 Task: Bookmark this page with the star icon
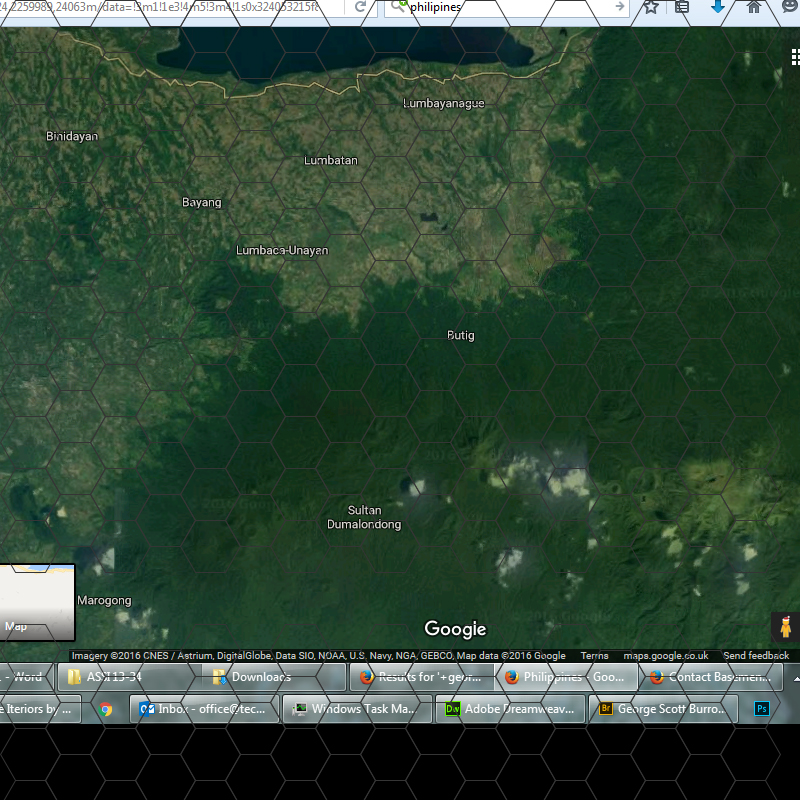(651, 7)
